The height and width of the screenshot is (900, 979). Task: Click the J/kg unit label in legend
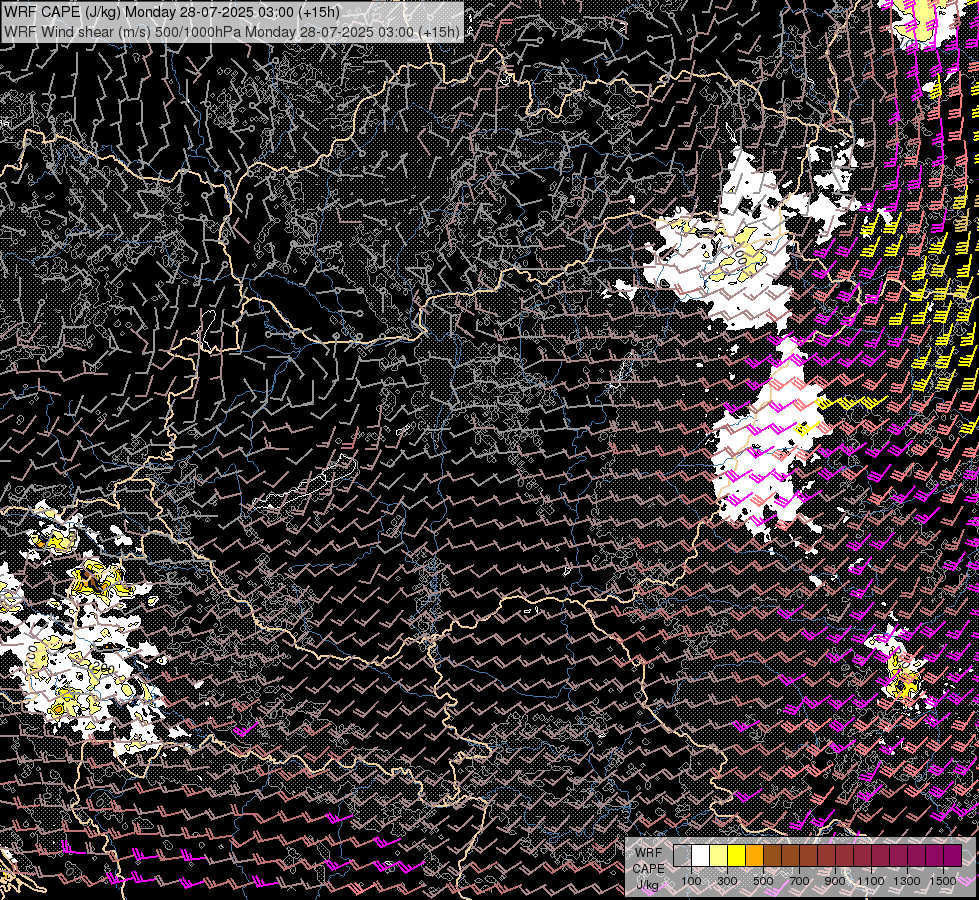(647, 885)
